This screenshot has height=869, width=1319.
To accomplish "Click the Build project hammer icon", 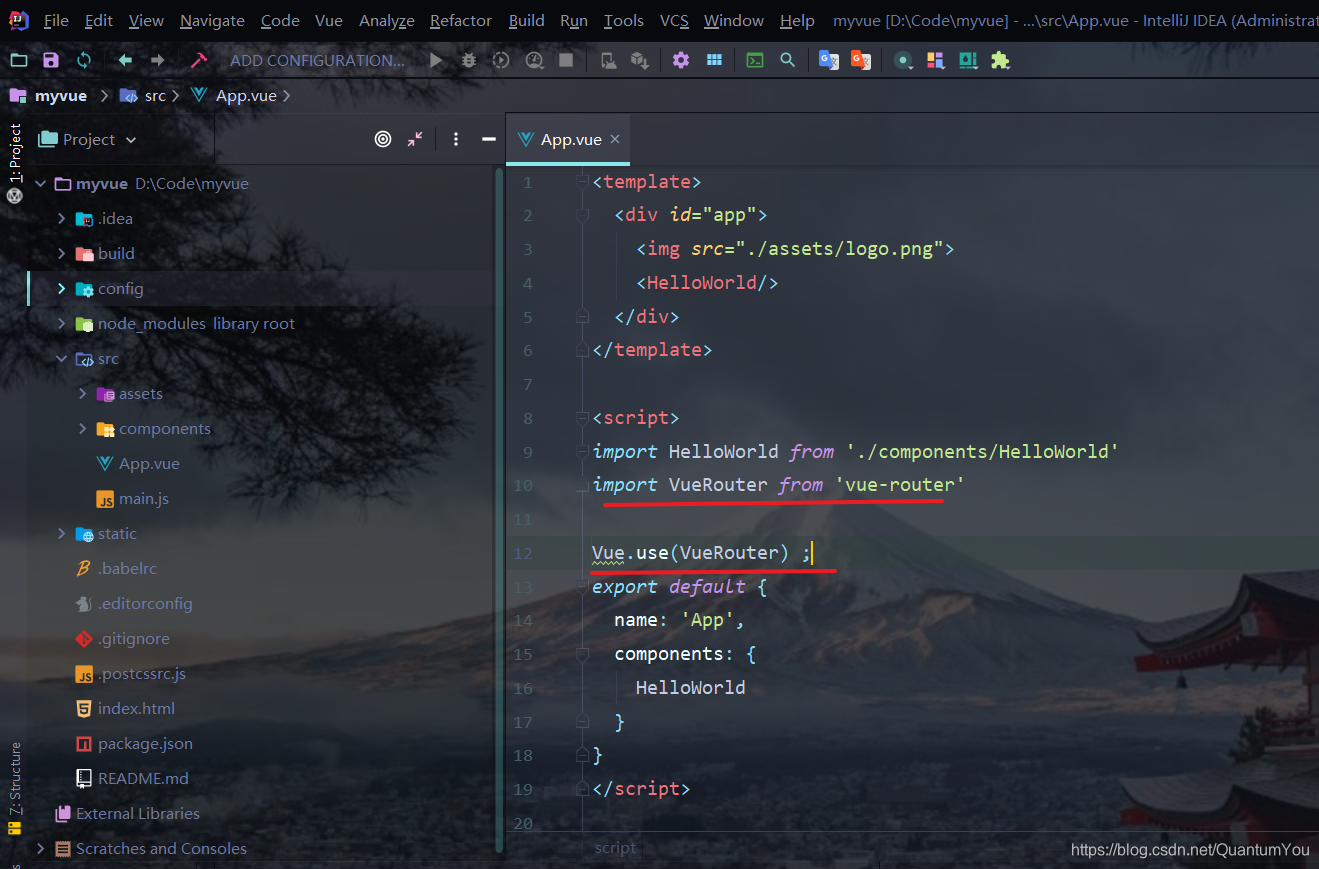I will [x=198, y=60].
